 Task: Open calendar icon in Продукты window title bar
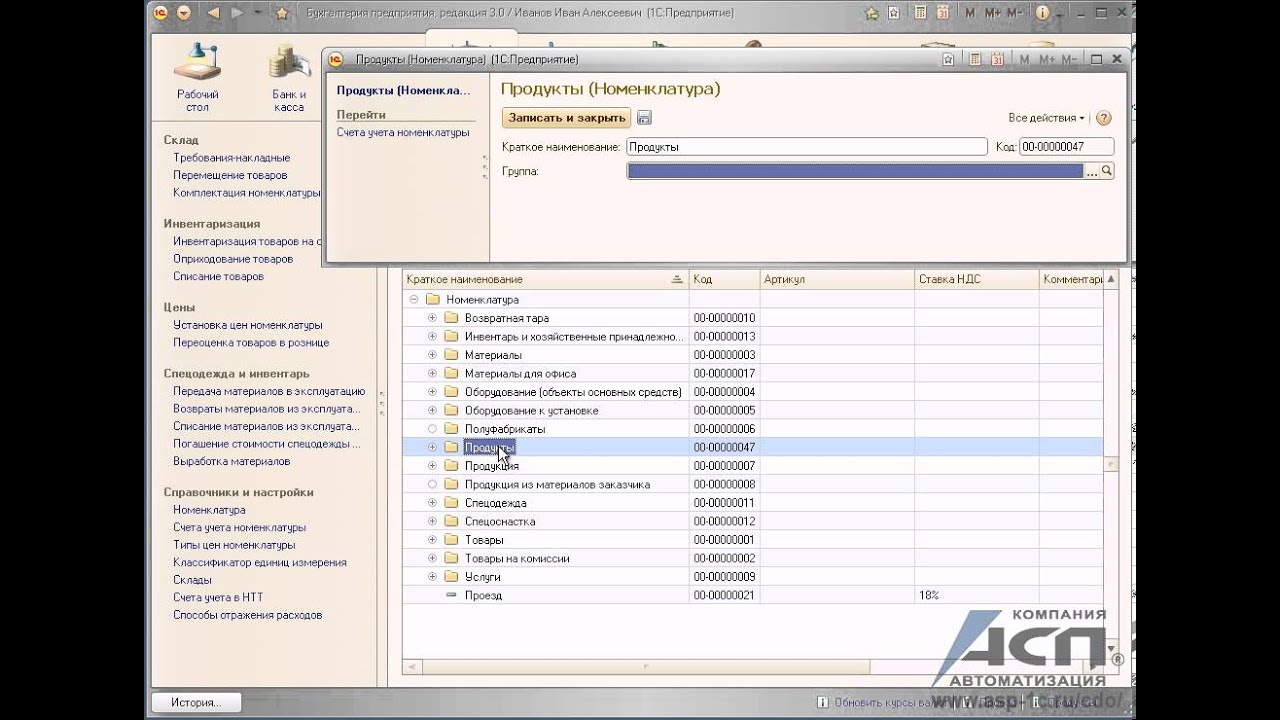tap(997, 60)
